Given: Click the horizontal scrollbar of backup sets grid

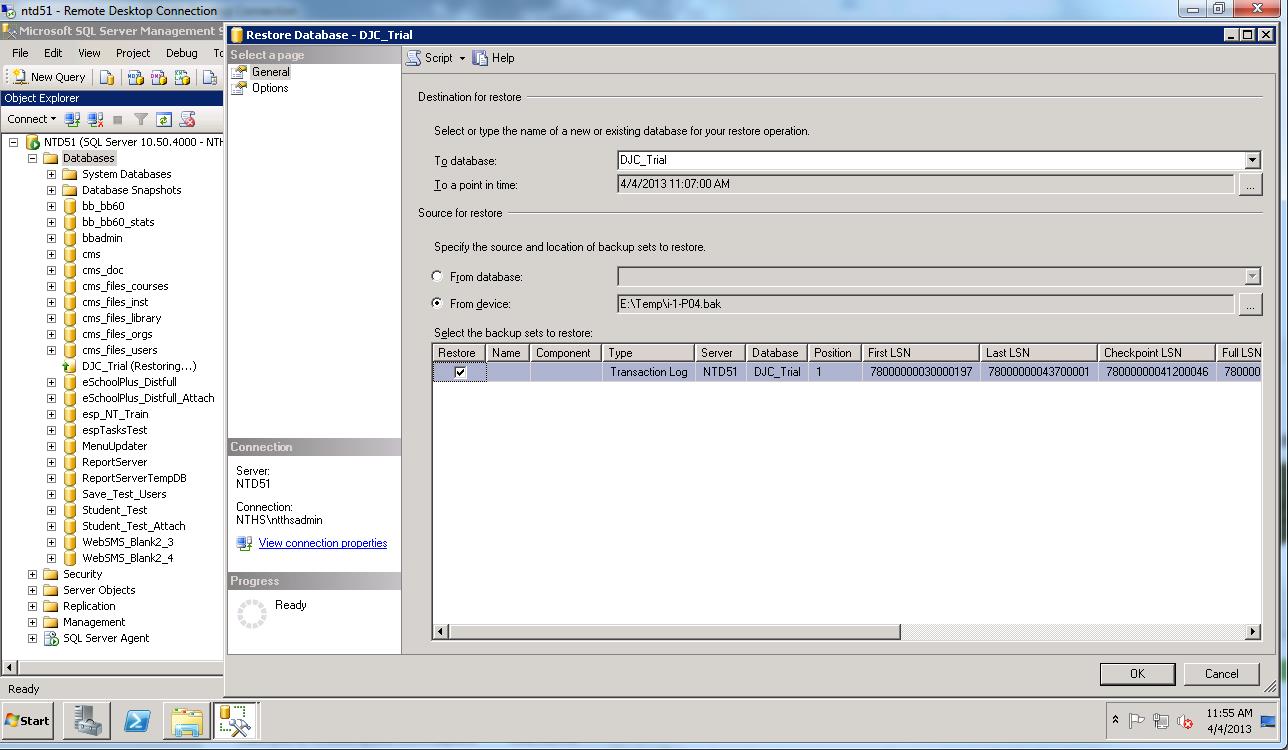Looking at the screenshot, I should 673,632.
